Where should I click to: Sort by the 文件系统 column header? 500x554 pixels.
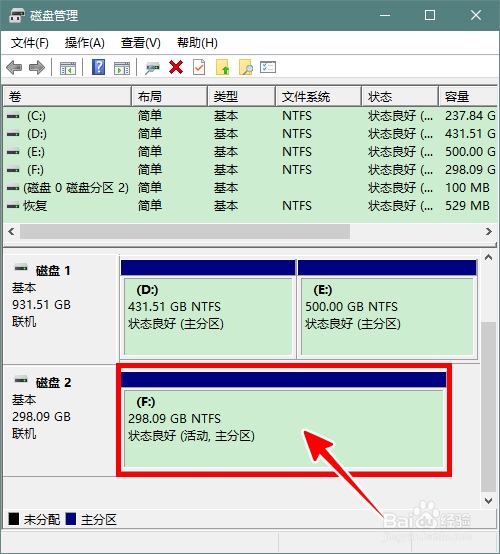(319, 96)
